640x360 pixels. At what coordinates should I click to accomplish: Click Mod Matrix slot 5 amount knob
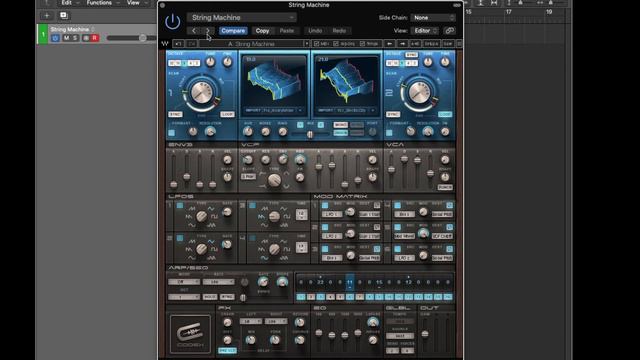click(423, 233)
